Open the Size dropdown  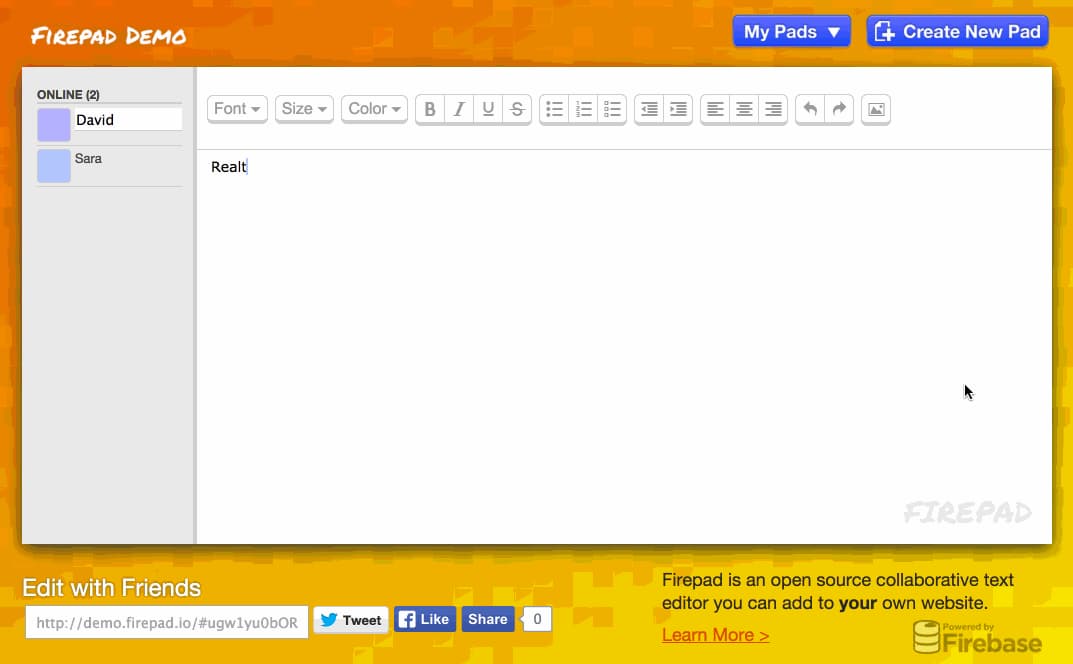(304, 109)
